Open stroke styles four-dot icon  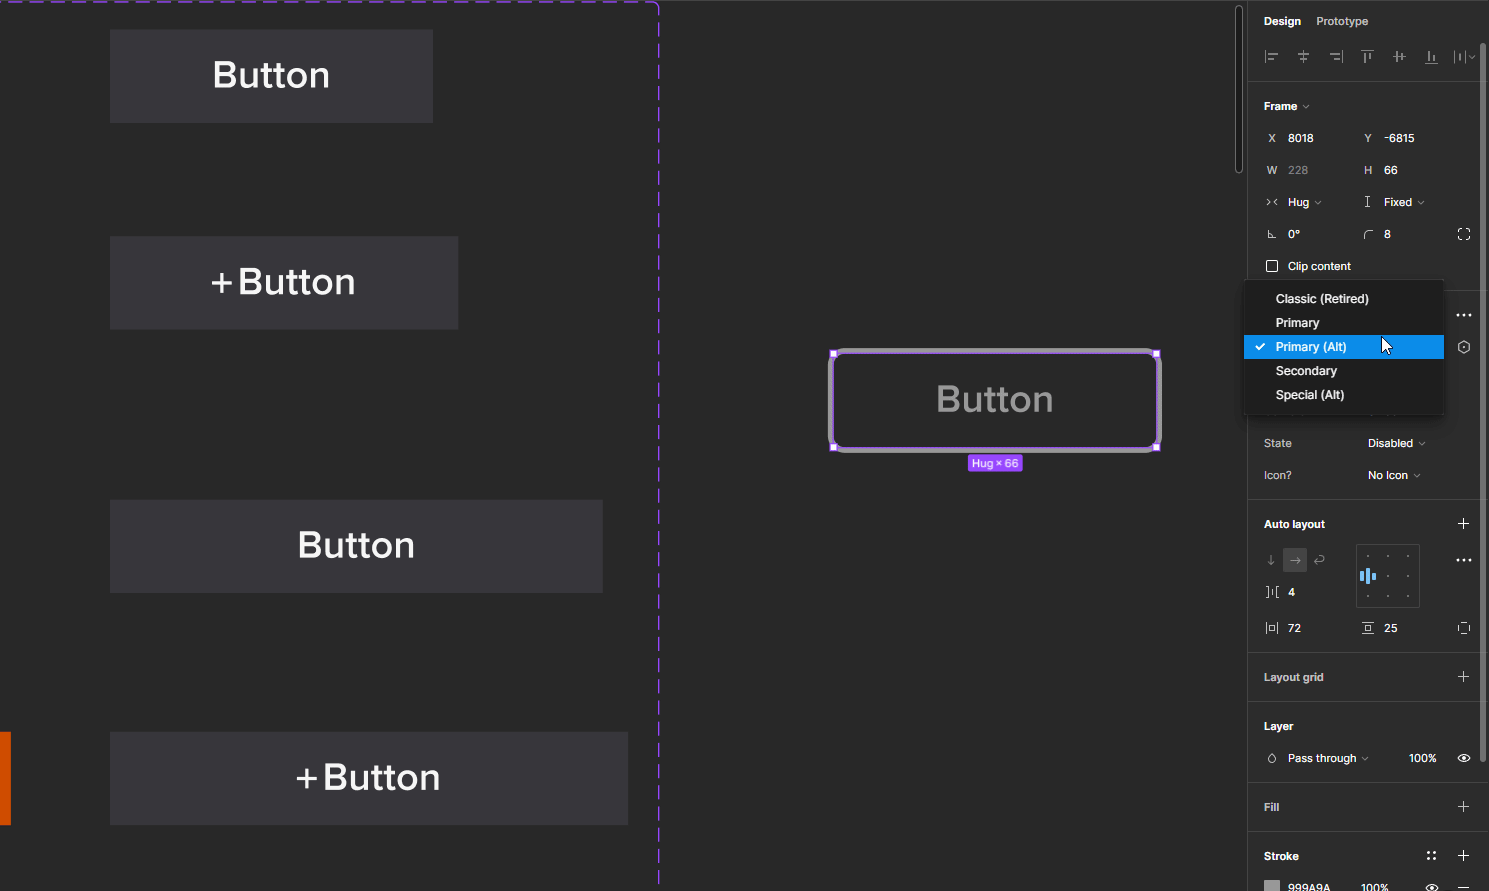(1431, 856)
